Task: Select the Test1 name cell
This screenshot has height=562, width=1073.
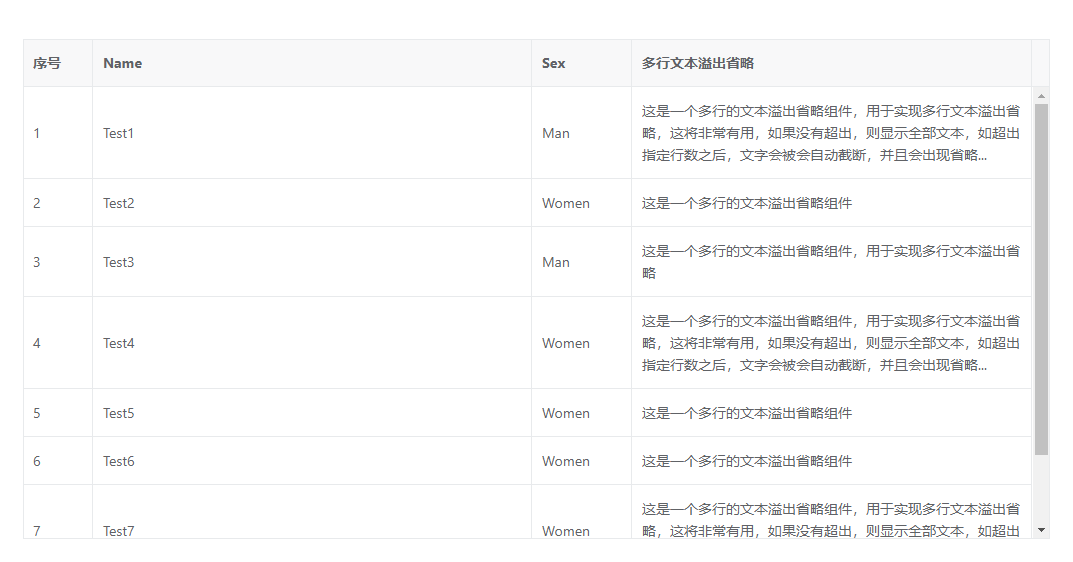Action: click(x=312, y=133)
